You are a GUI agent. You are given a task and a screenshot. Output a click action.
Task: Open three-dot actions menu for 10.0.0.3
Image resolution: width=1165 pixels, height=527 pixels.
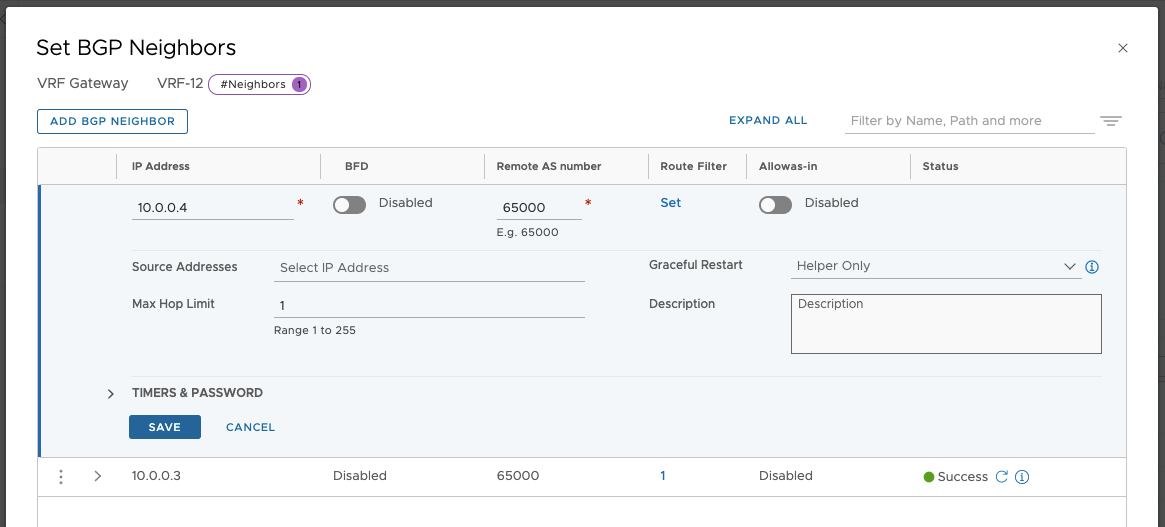(61, 477)
